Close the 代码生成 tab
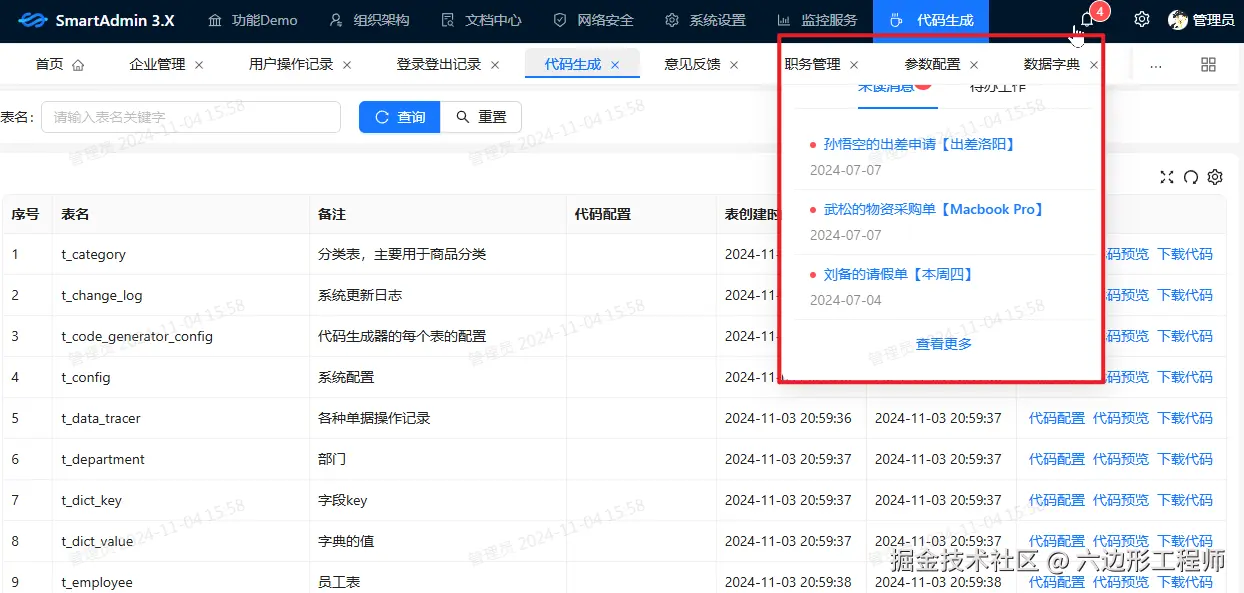This screenshot has height=593, width=1244. 615,65
